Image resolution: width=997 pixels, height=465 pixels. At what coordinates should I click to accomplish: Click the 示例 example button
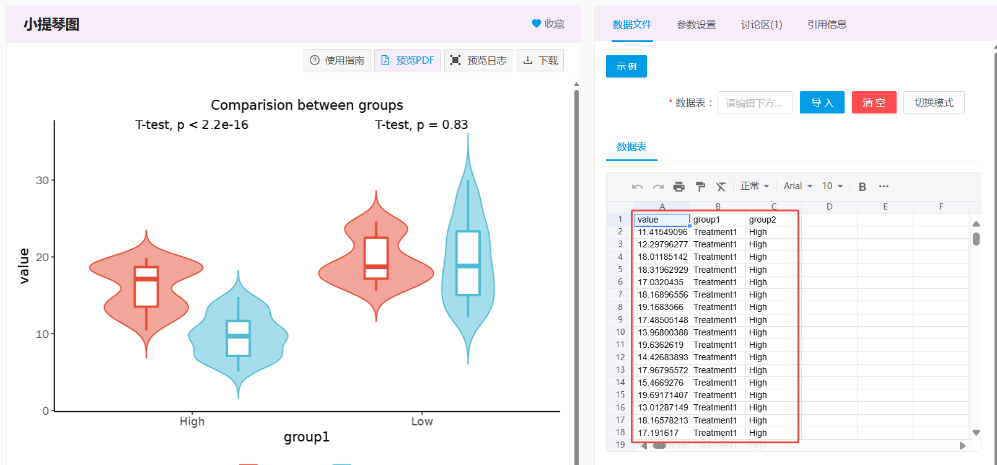click(626, 67)
